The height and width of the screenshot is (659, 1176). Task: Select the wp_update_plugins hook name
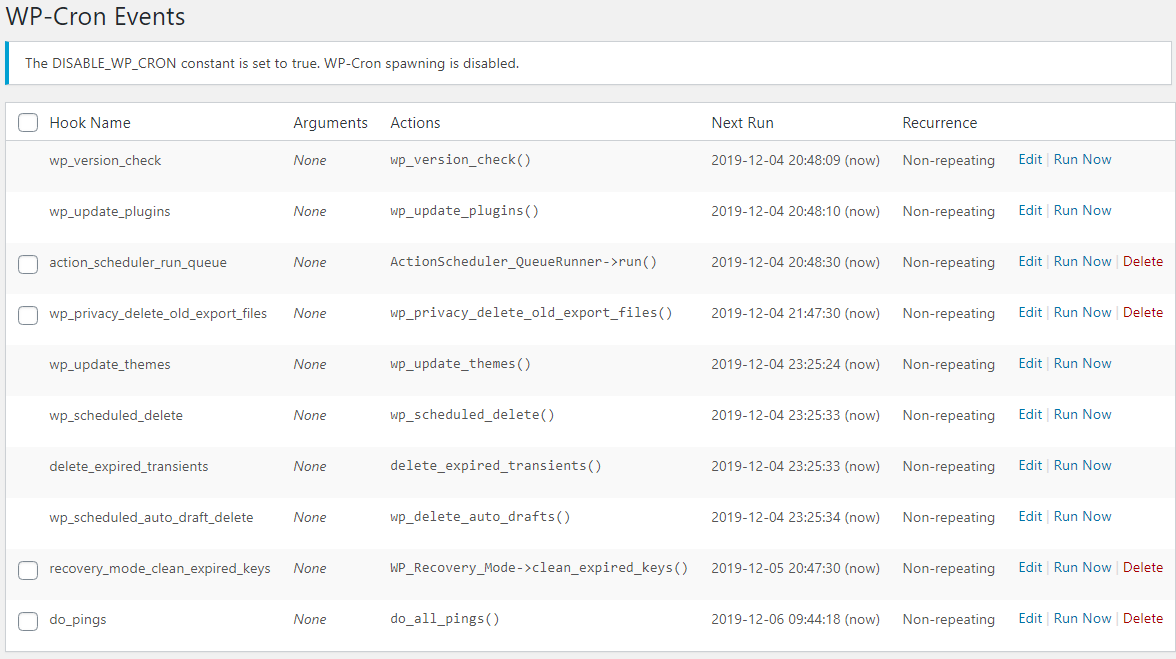point(110,211)
